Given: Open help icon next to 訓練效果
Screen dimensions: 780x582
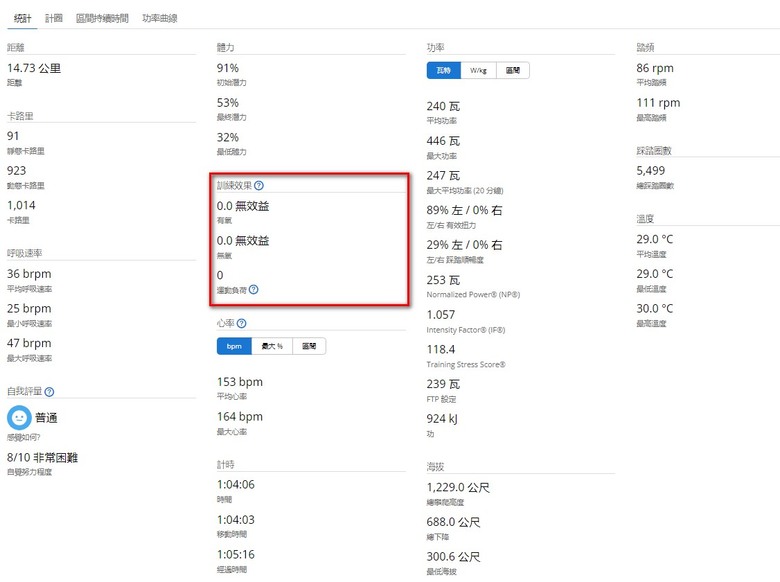Looking at the screenshot, I should pos(259,186).
